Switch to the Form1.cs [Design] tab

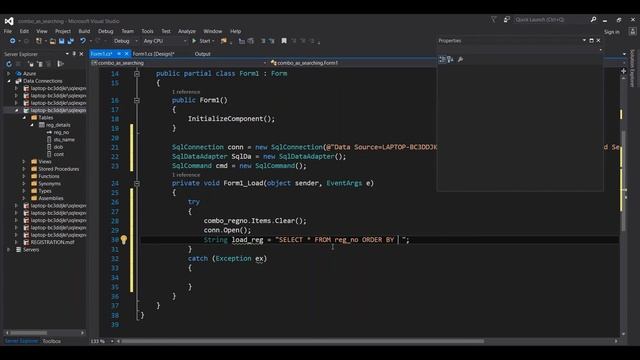(153, 54)
